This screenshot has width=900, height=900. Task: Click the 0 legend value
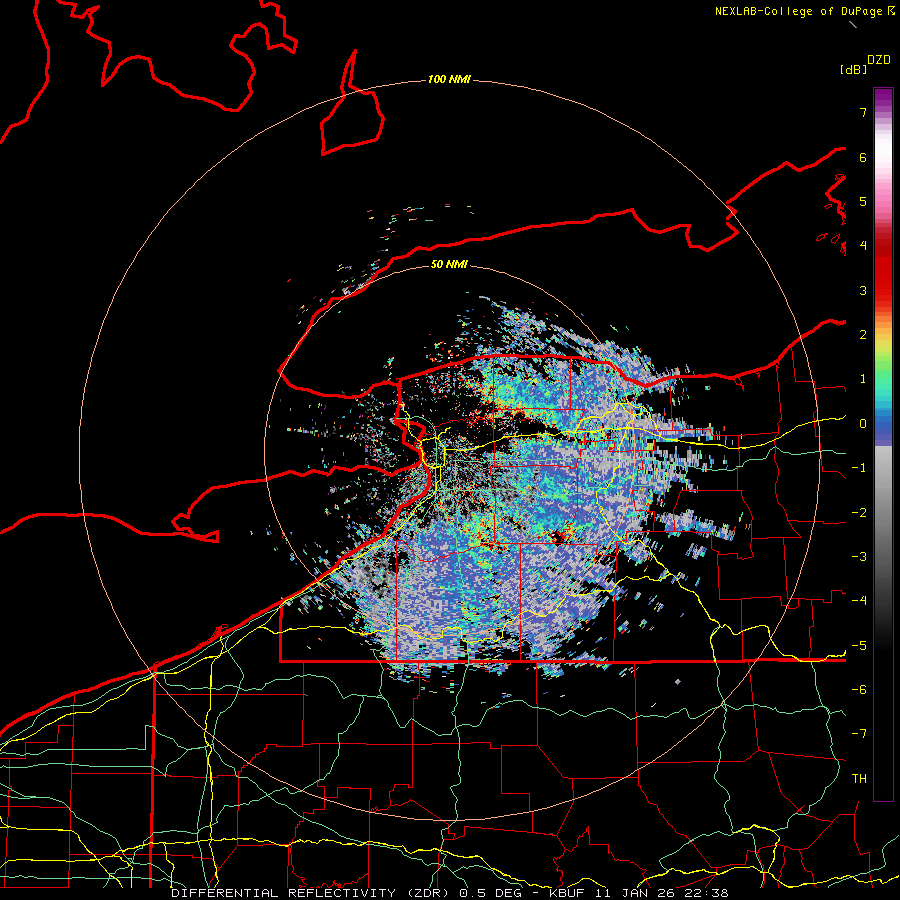(863, 424)
